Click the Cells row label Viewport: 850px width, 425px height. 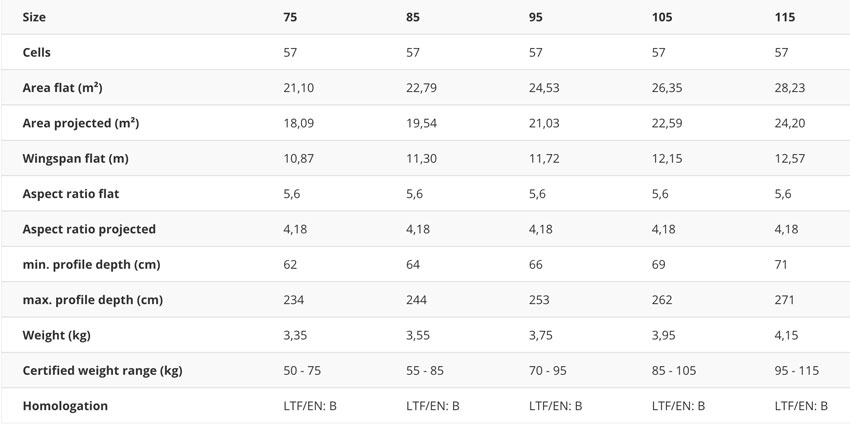[37, 53]
